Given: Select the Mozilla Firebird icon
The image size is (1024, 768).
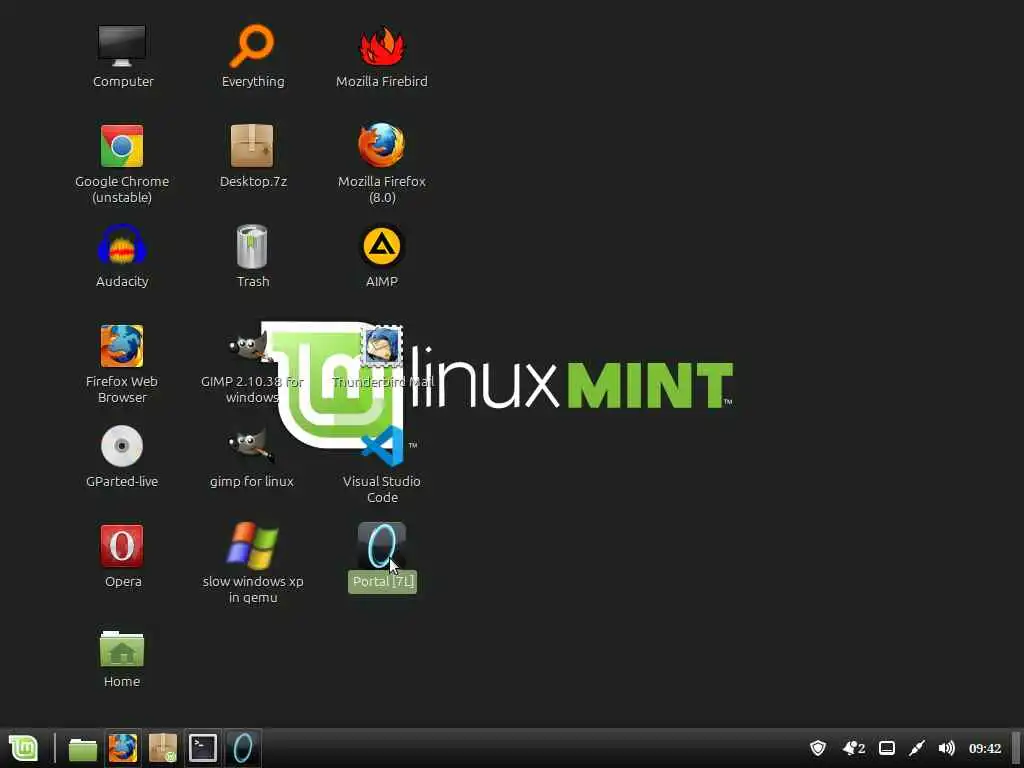Looking at the screenshot, I should click(x=382, y=46).
